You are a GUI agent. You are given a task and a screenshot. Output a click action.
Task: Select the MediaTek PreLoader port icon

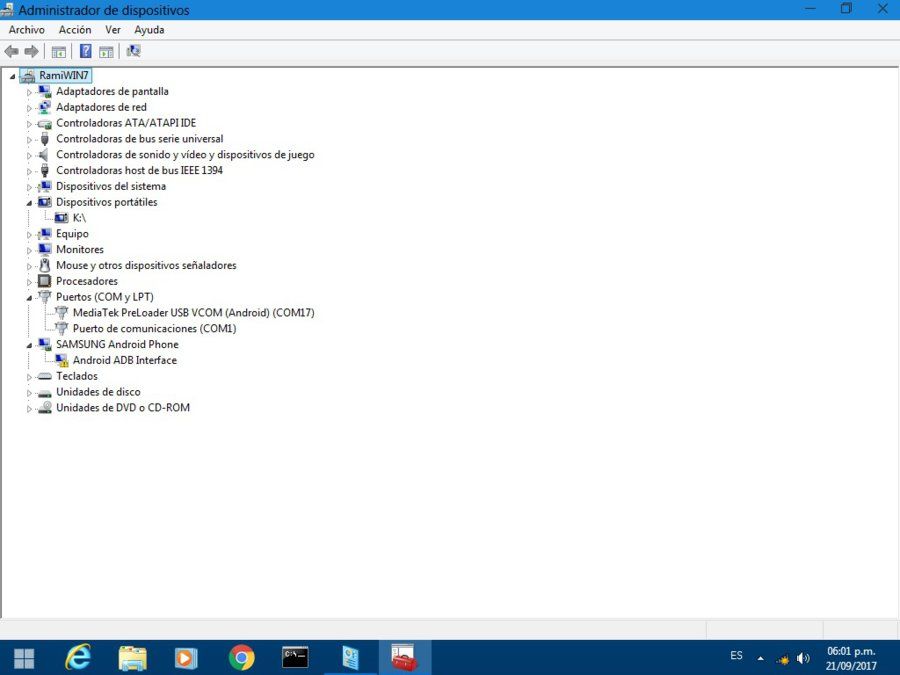(x=61, y=313)
